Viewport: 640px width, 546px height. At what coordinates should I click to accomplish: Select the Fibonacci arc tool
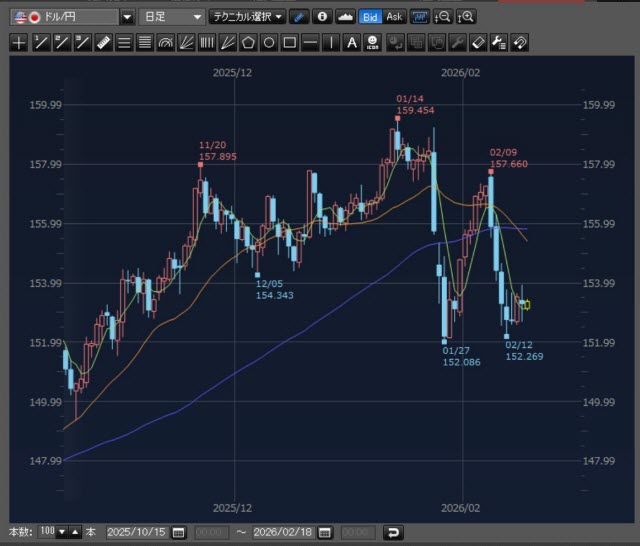tap(165, 42)
